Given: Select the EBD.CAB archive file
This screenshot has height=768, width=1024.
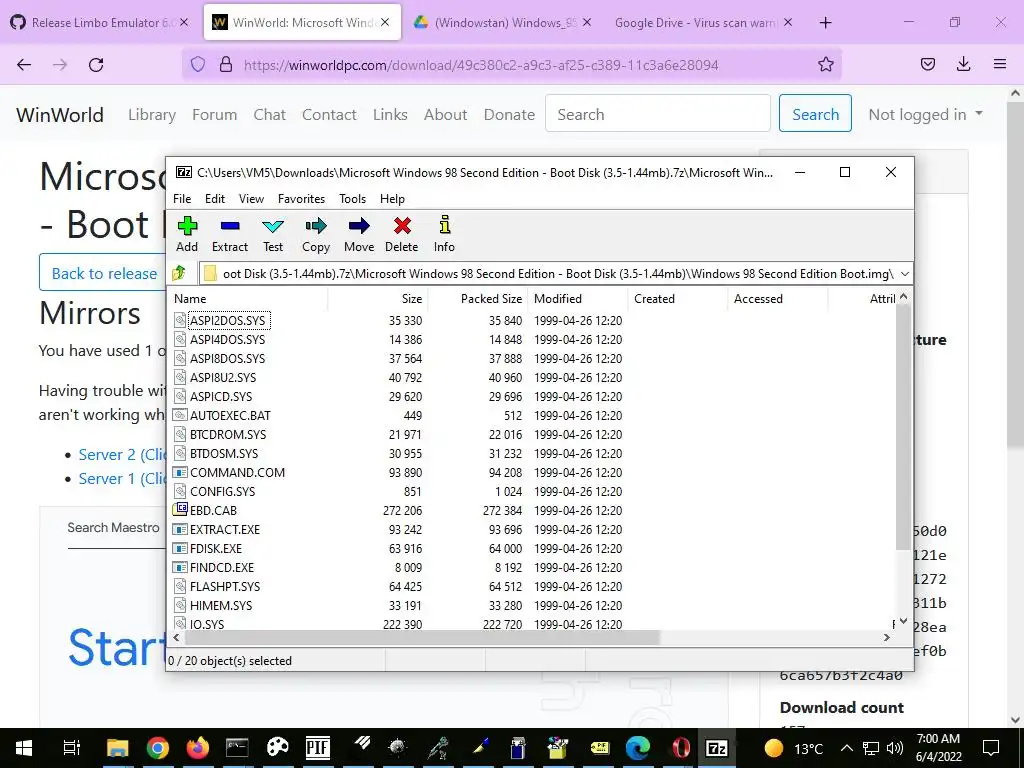Looking at the screenshot, I should coord(214,510).
